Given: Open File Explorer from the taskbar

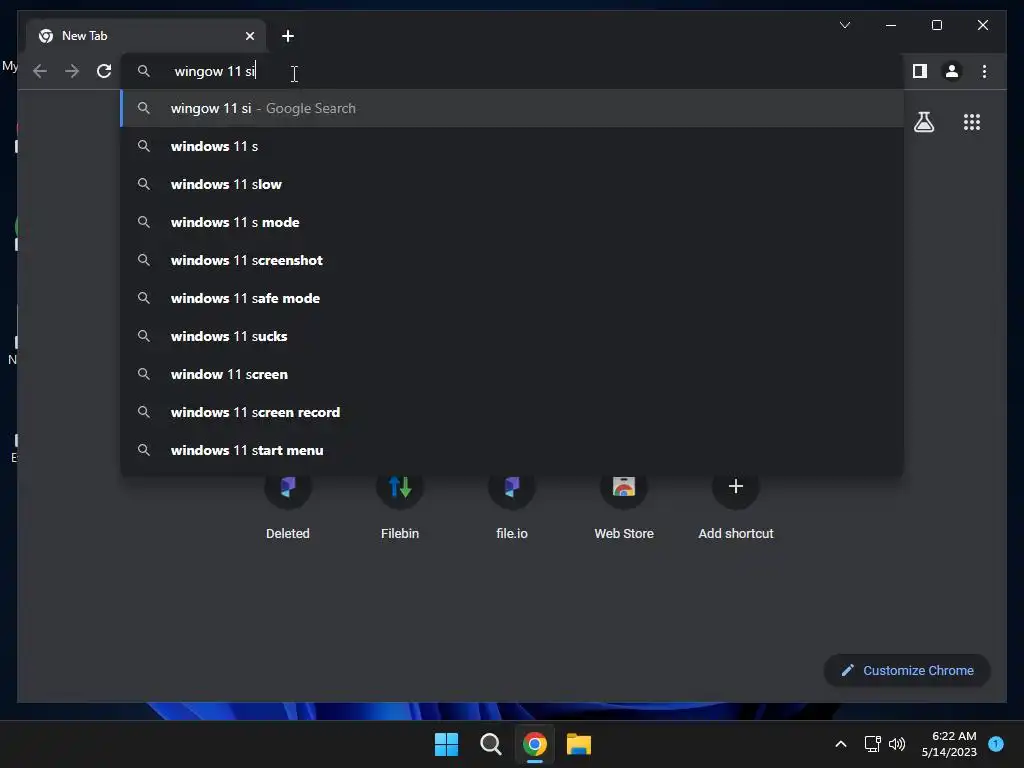Looking at the screenshot, I should (x=579, y=744).
